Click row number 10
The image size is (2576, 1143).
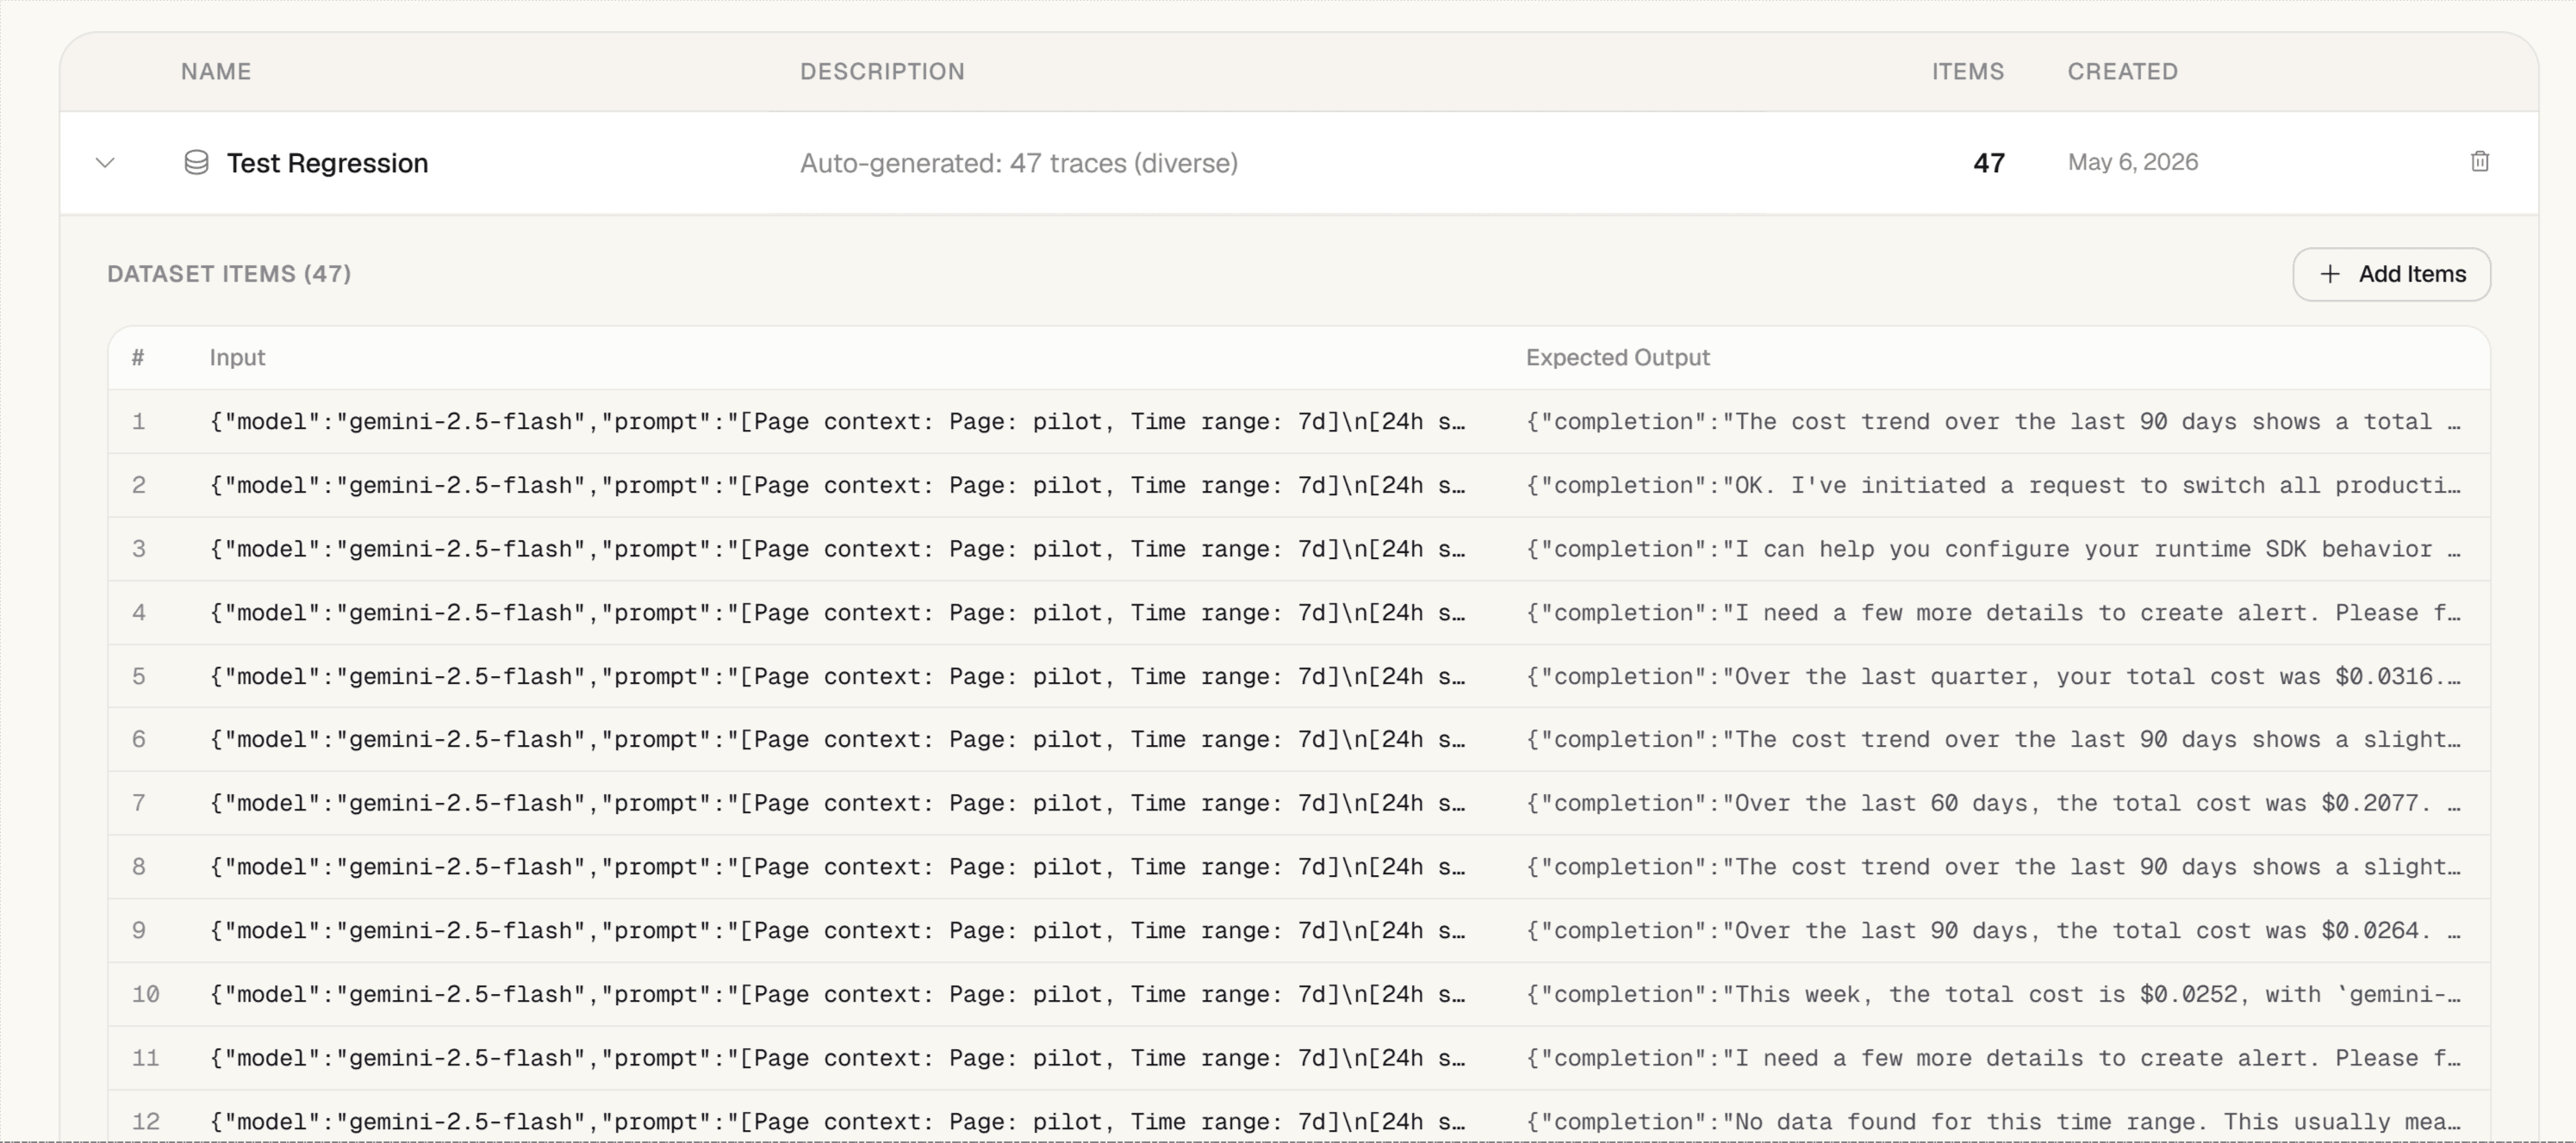tap(145, 994)
